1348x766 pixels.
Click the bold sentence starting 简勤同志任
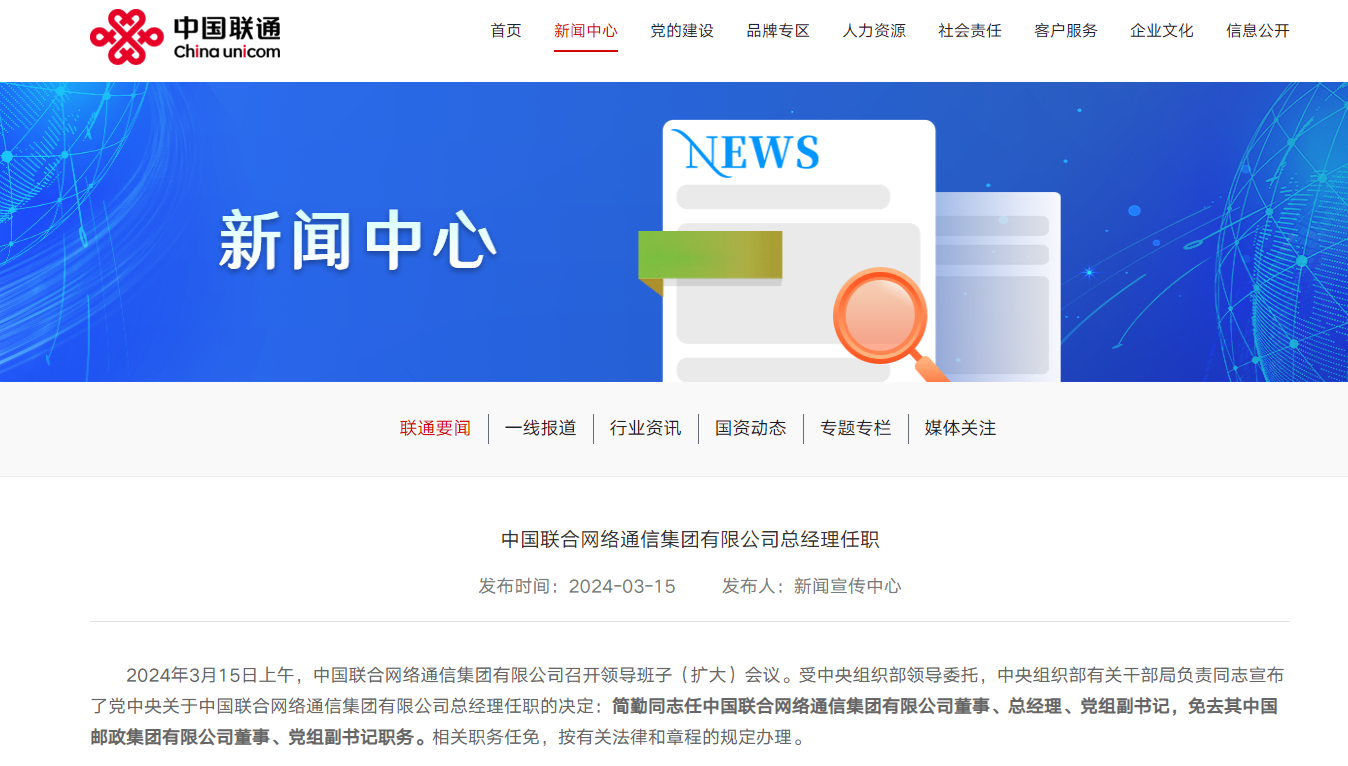pyautogui.click(x=684, y=722)
